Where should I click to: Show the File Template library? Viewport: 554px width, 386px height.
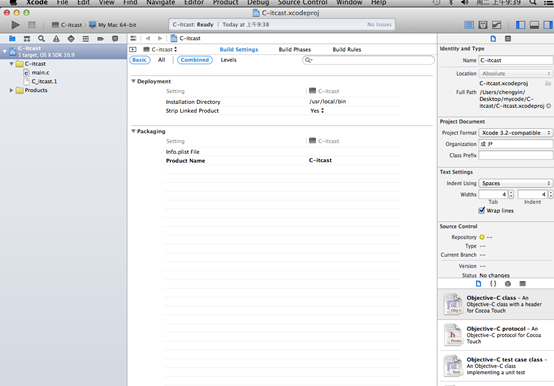coord(478,284)
